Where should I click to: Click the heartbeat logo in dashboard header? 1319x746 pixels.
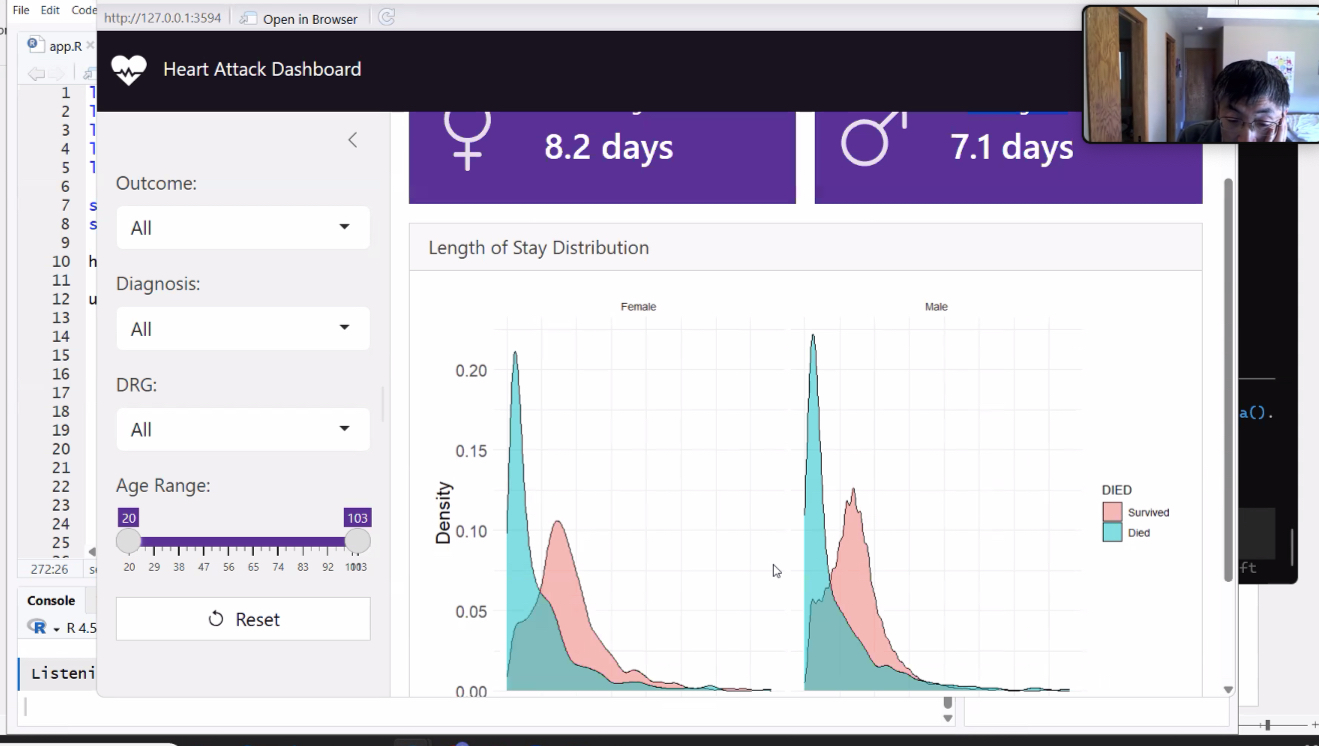128,70
